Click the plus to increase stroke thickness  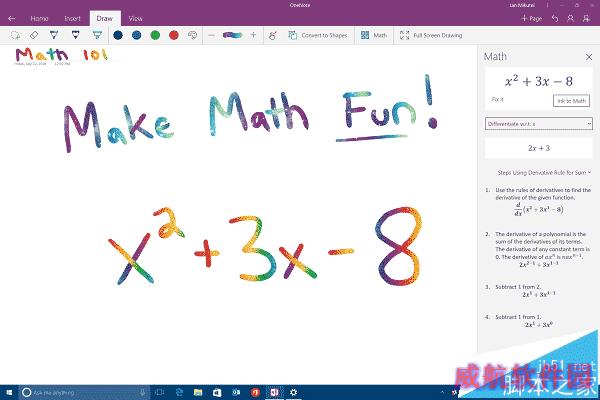click(253, 35)
